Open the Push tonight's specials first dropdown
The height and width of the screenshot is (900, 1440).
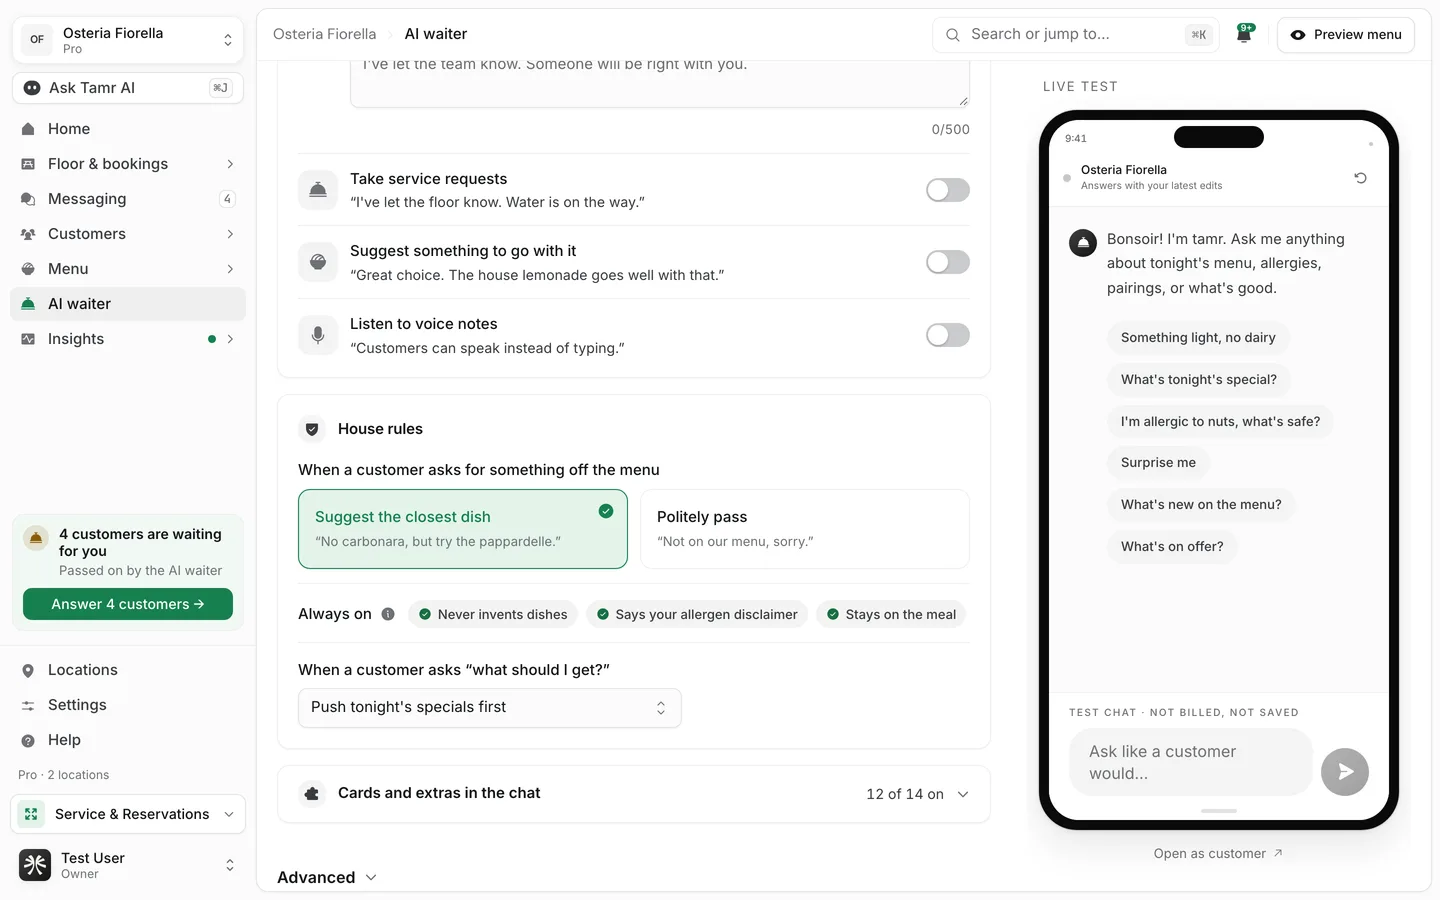coord(490,708)
